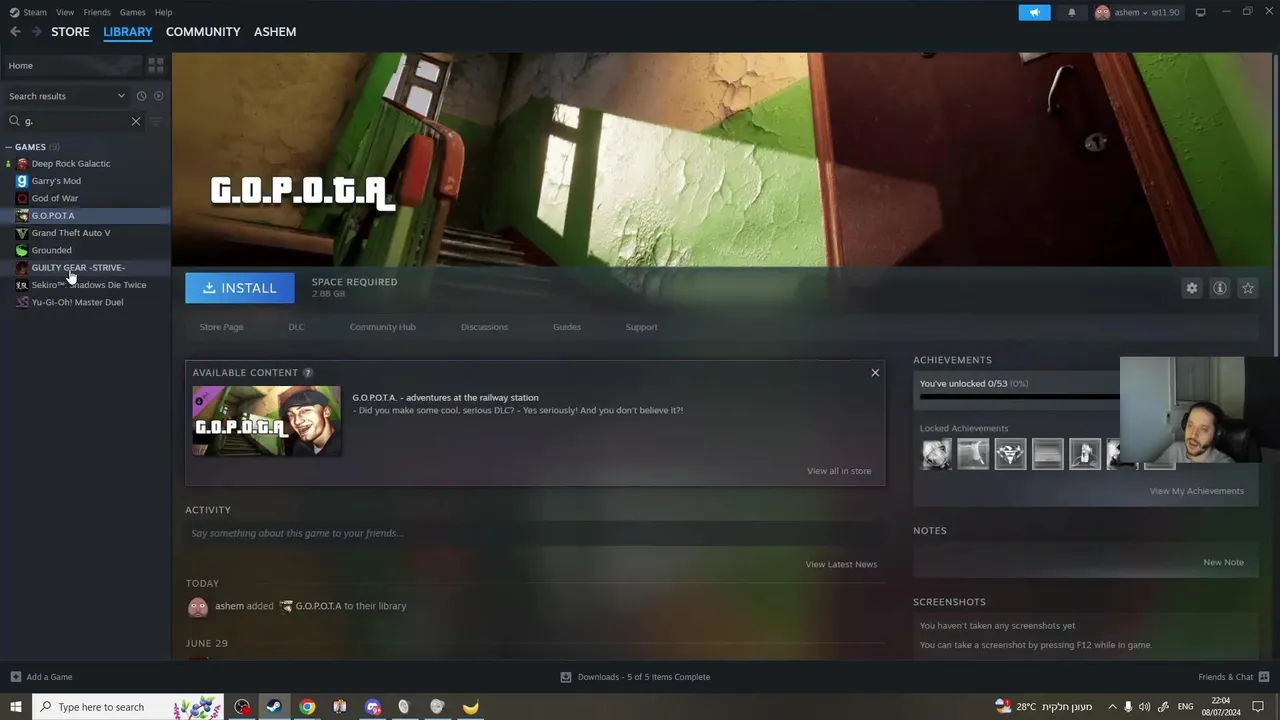Go to the STORE tab
The width and height of the screenshot is (1280, 720).
point(70,32)
